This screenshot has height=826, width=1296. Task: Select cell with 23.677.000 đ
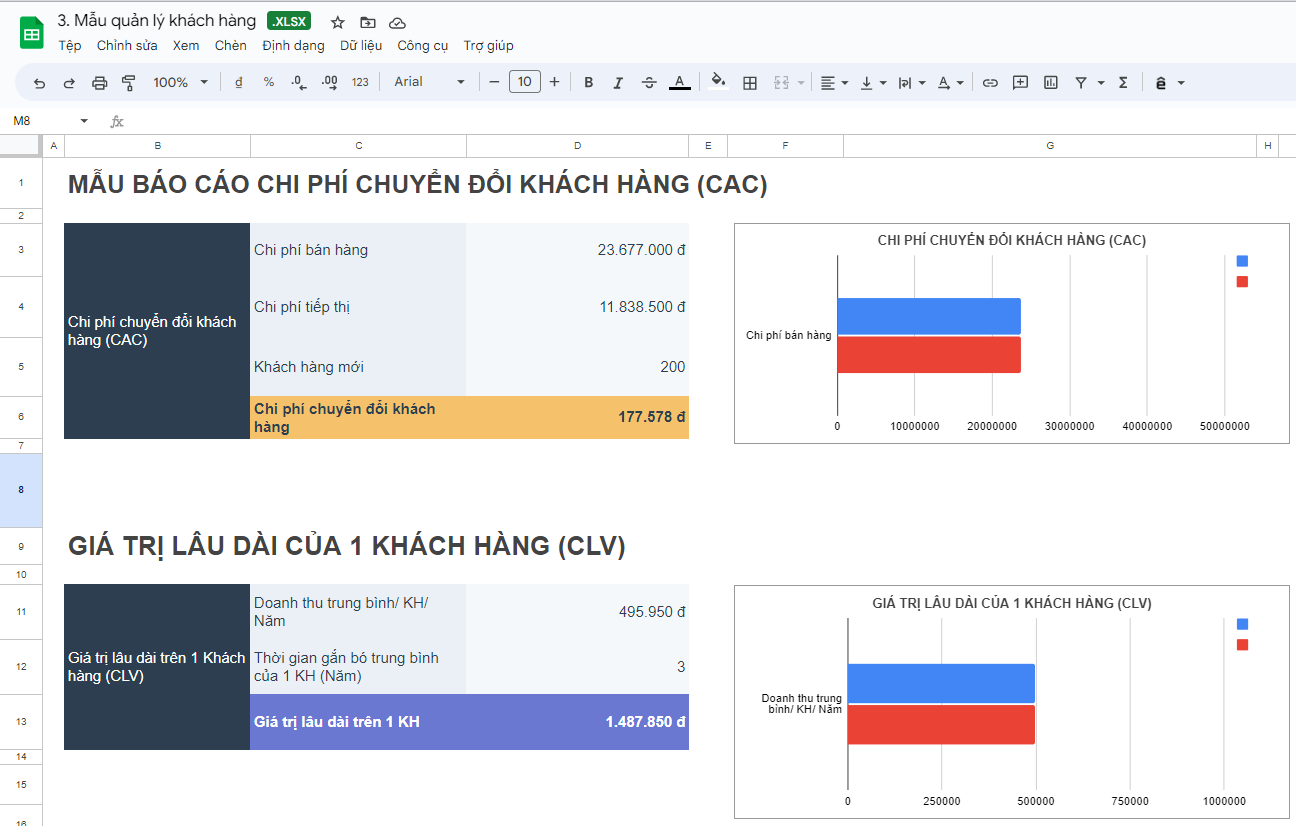tap(577, 250)
